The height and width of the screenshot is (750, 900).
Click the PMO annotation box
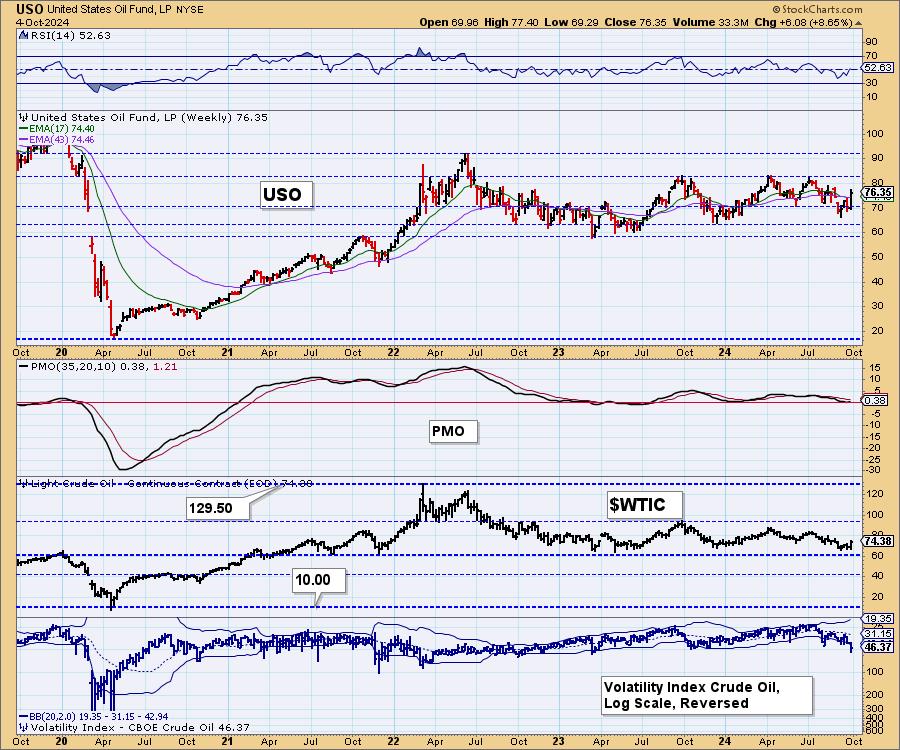[x=453, y=431]
